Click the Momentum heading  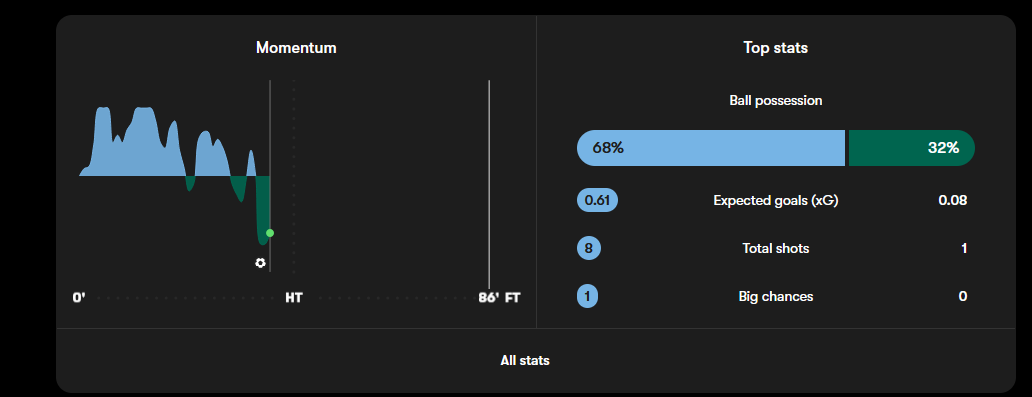tap(296, 48)
